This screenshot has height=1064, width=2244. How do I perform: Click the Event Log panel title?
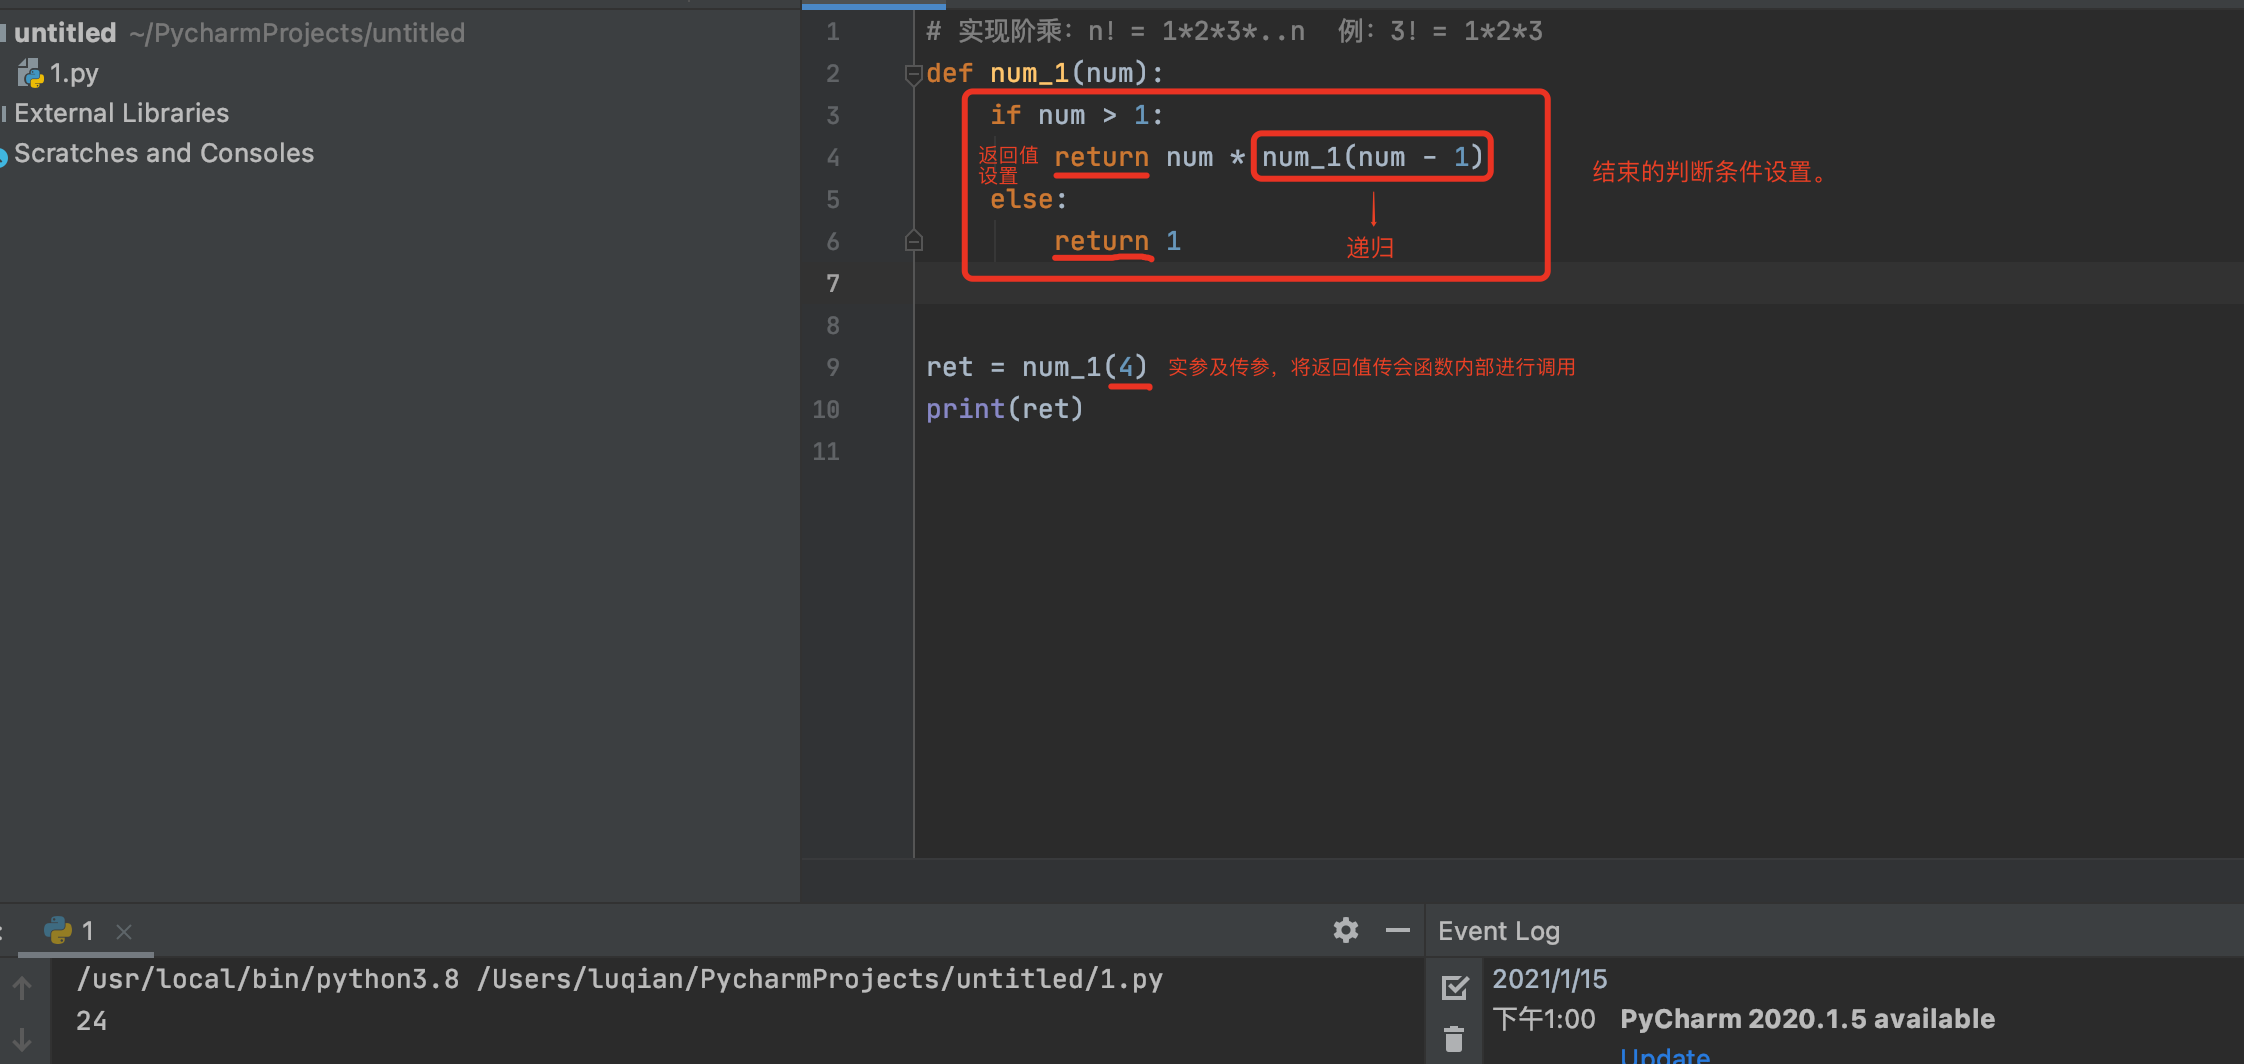click(x=1499, y=931)
